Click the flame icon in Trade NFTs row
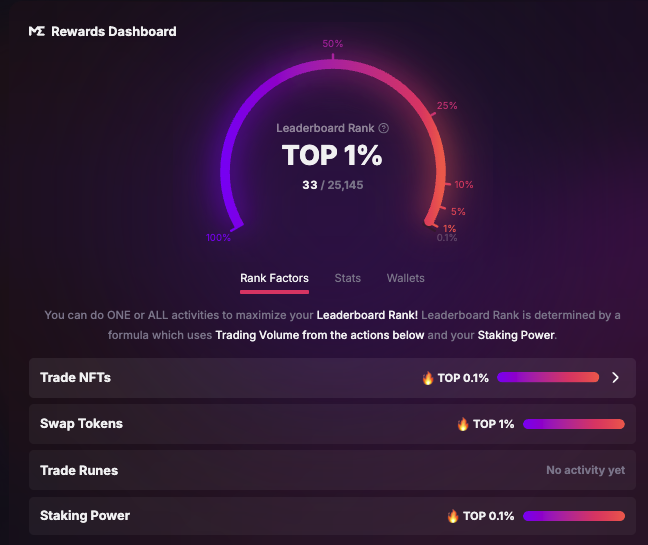 428,378
